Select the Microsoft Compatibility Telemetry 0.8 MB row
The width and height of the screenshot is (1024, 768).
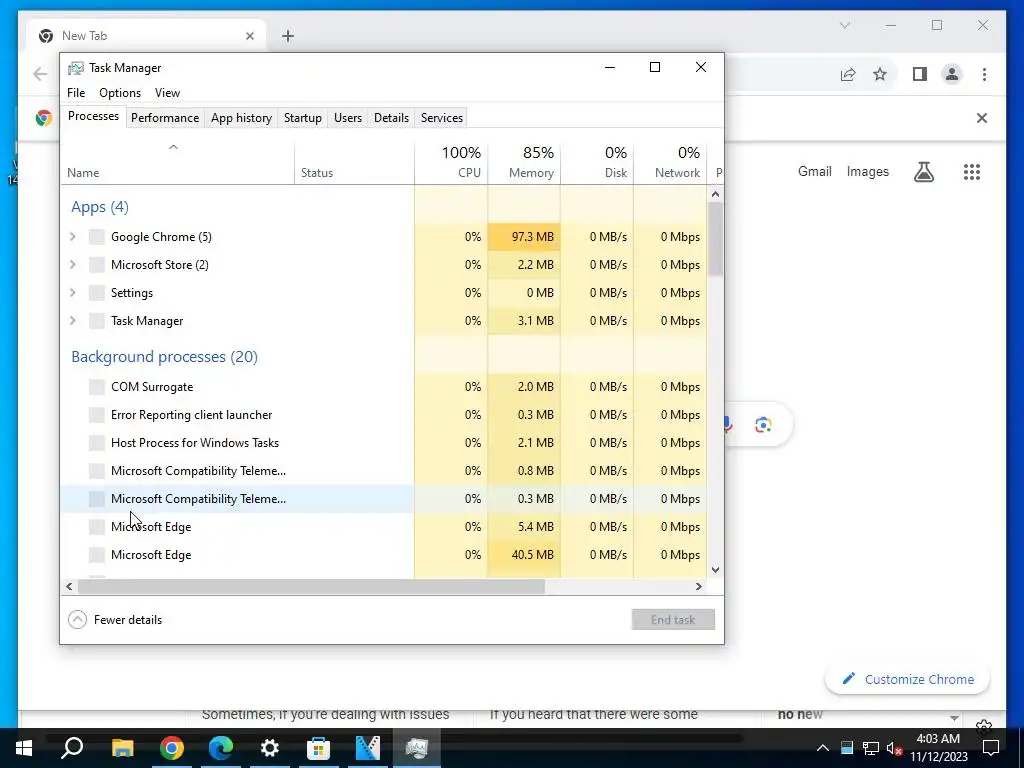point(383,471)
